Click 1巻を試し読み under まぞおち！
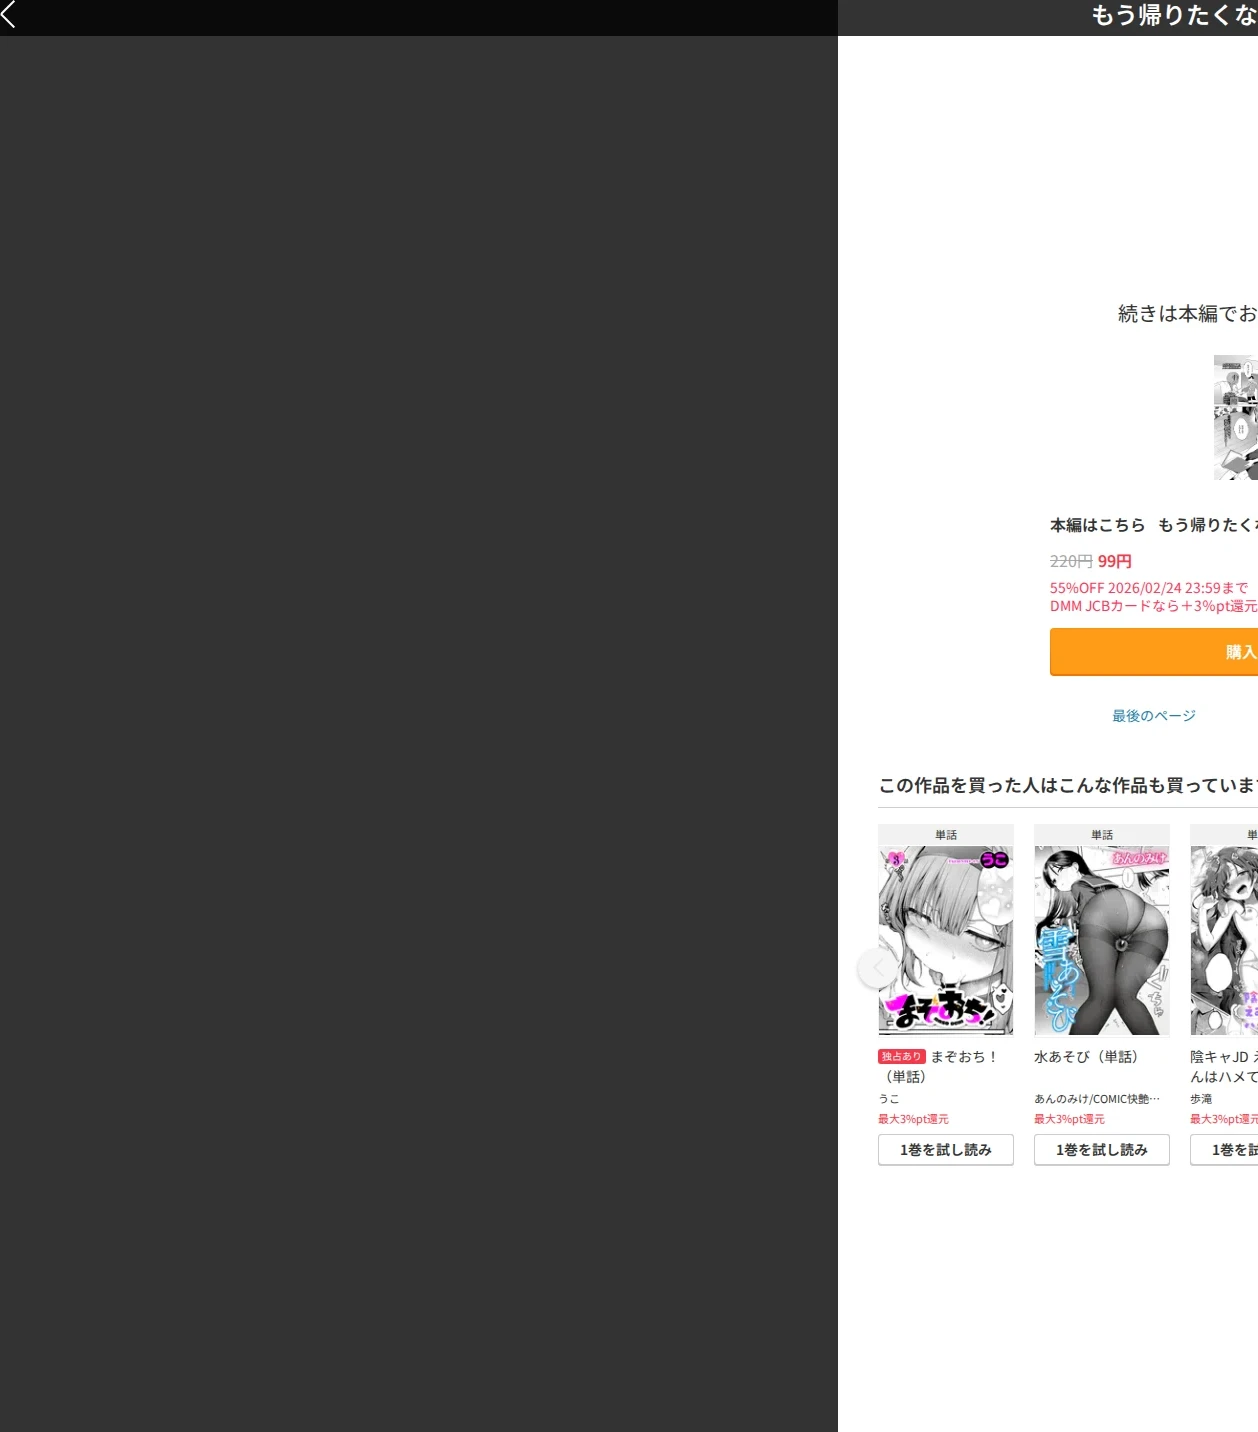Viewport: 1258px width, 1432px height. point(946,1149)
